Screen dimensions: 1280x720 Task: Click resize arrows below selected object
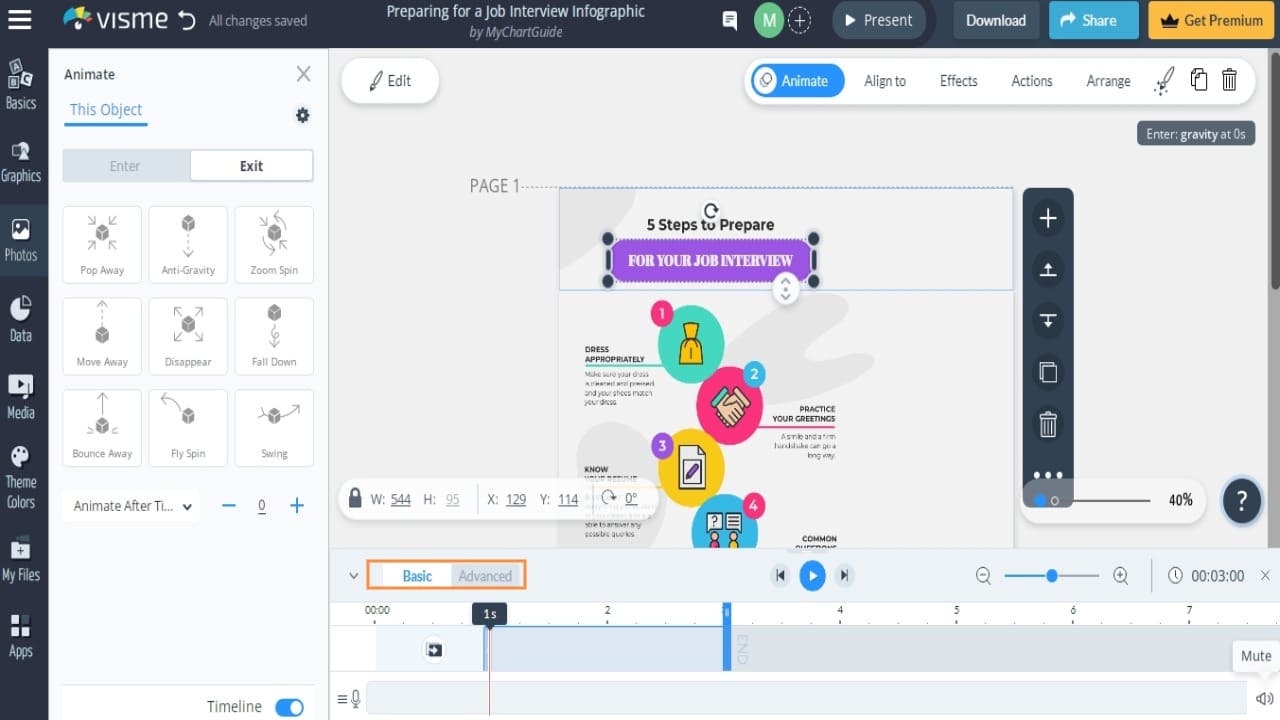[x=785, y=290]
